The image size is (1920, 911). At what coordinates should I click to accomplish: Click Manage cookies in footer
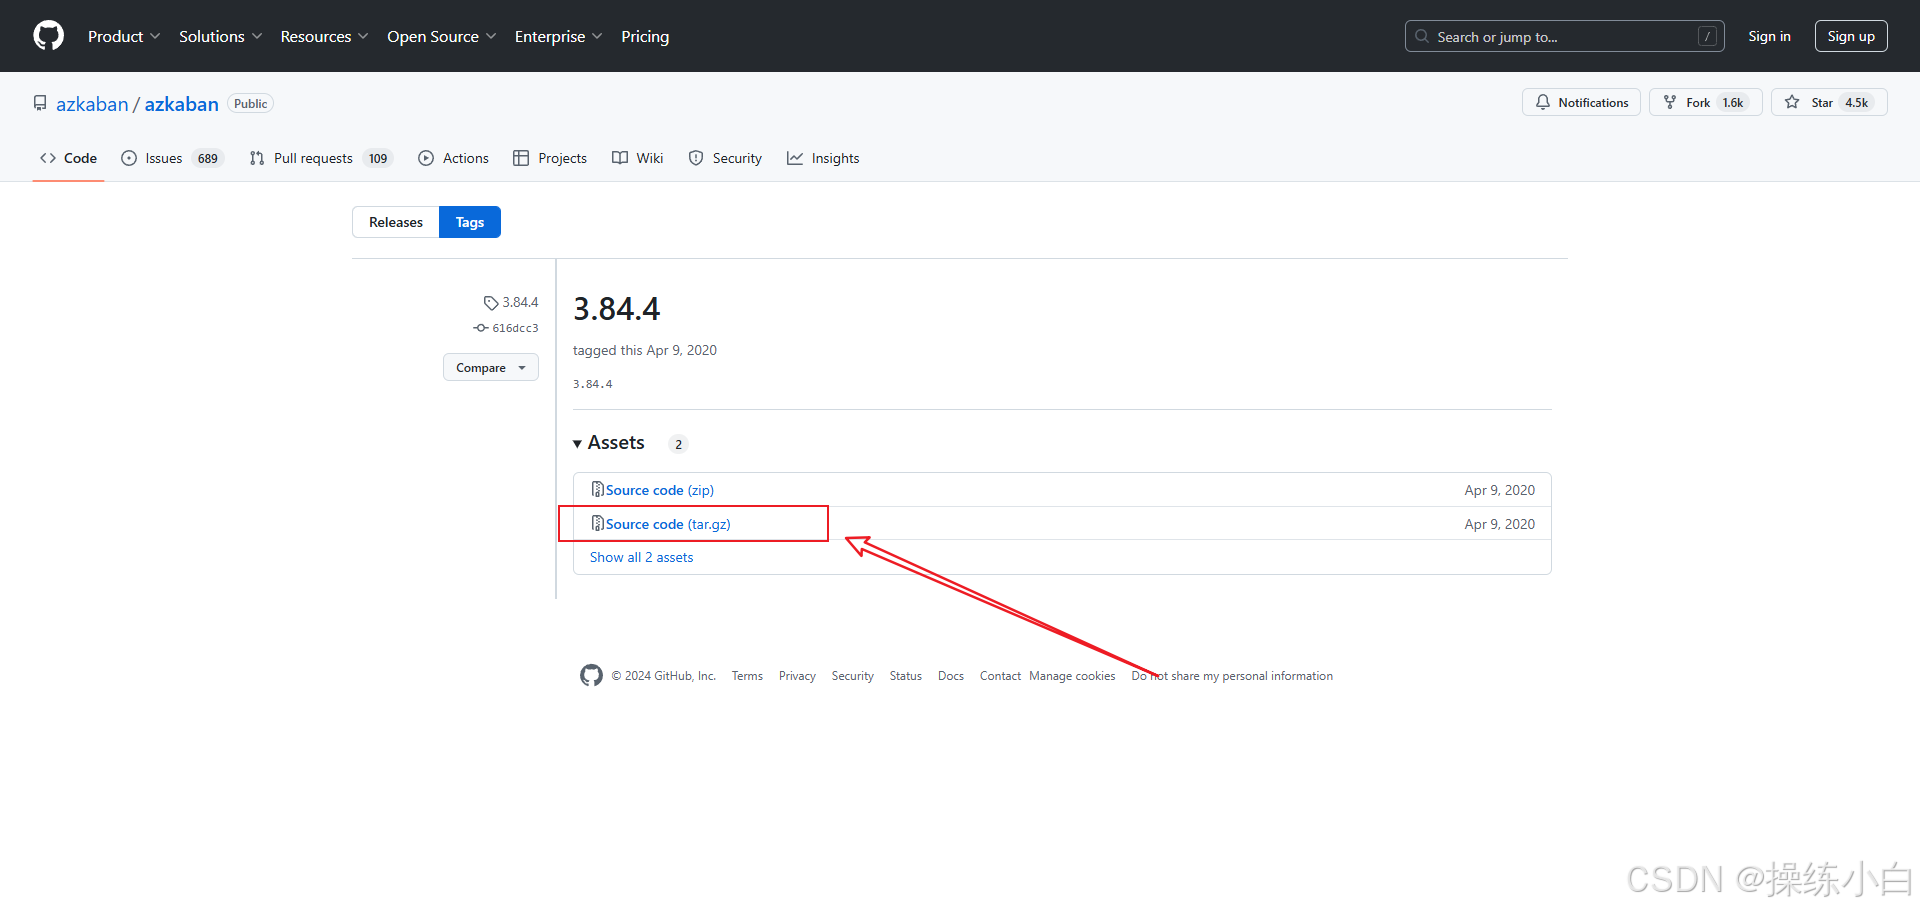tap(1072, 676)
